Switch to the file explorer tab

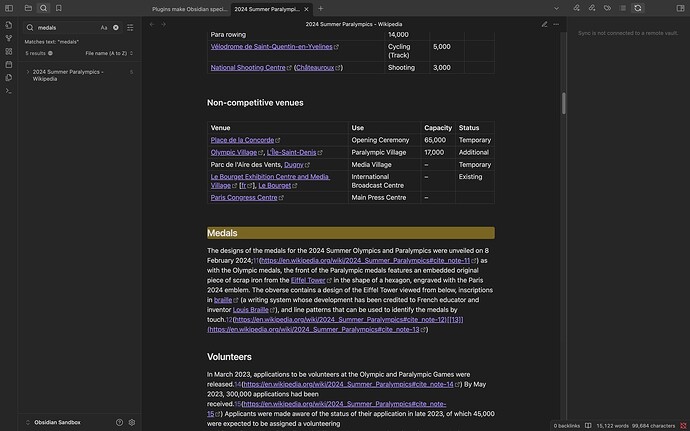pyautogui.click(x=27, y=8)
